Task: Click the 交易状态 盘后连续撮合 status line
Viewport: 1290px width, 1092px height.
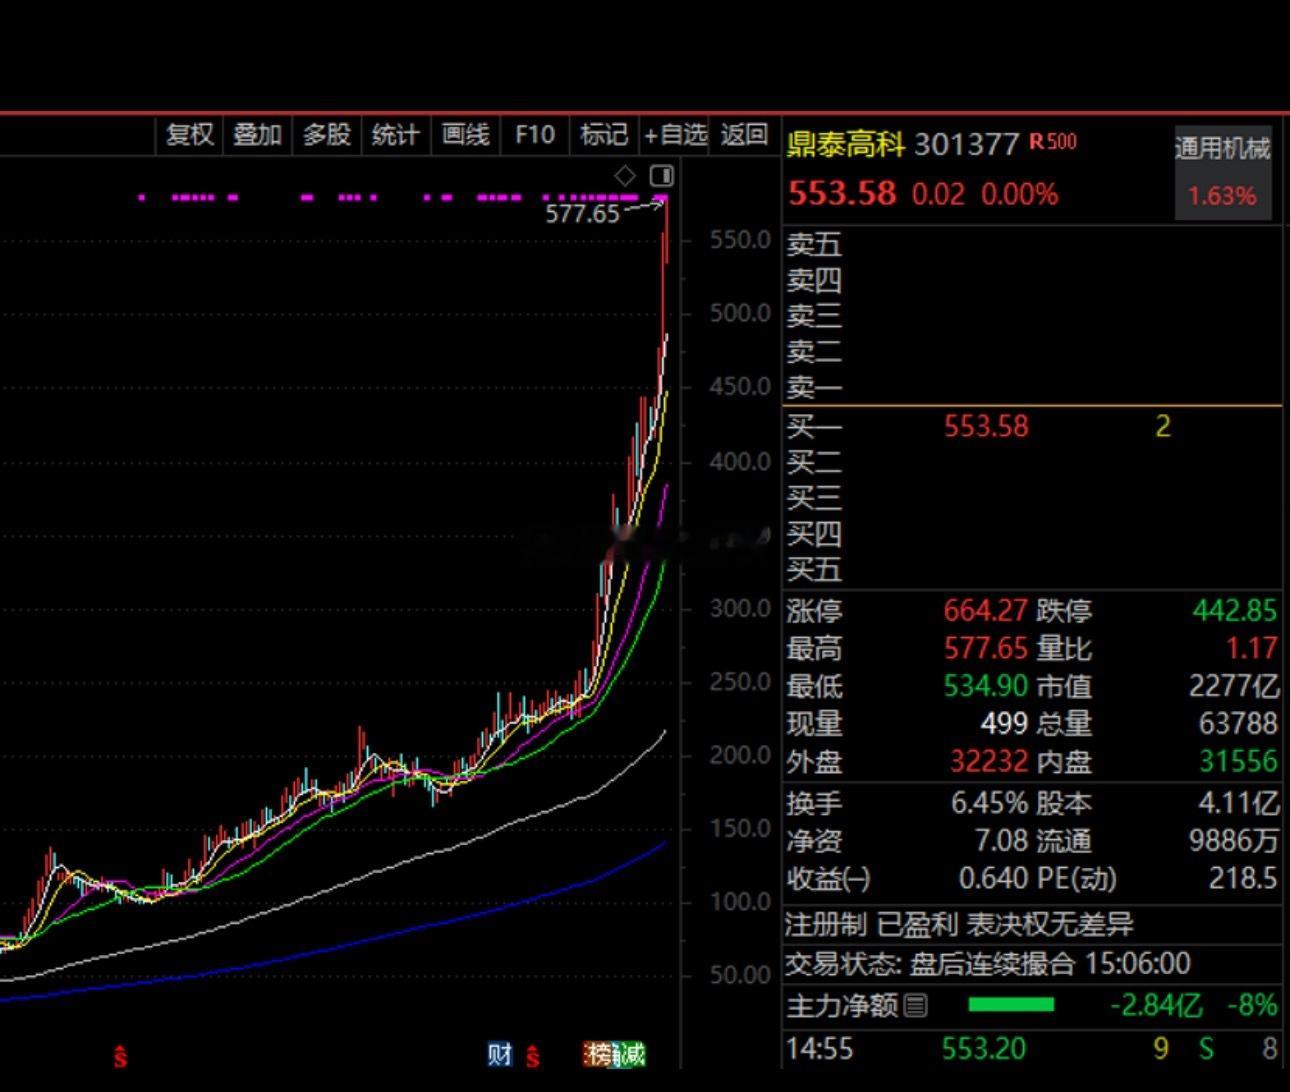Action: (x=988, y=964)
